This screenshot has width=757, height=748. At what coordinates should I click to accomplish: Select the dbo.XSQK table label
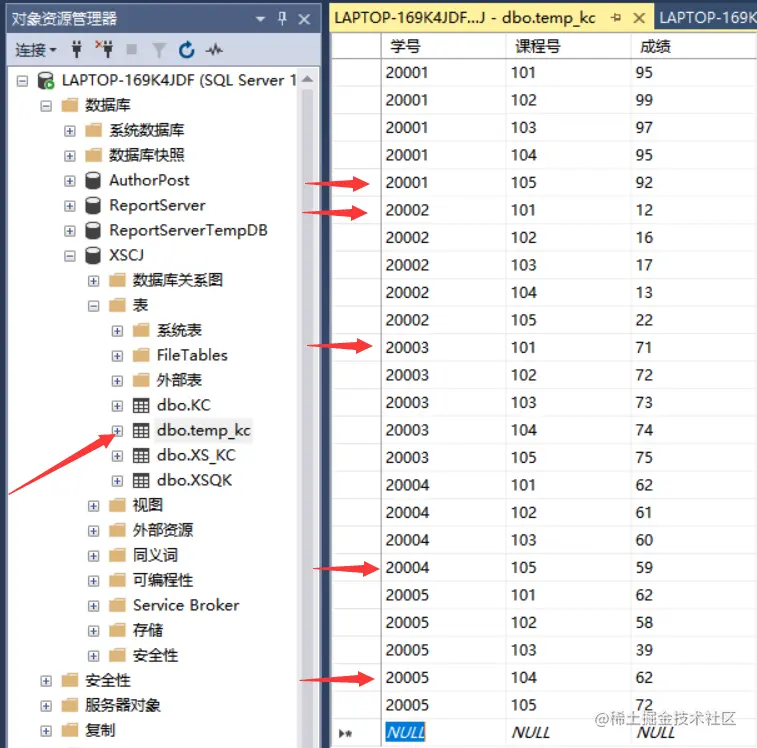tap(194, 480)
